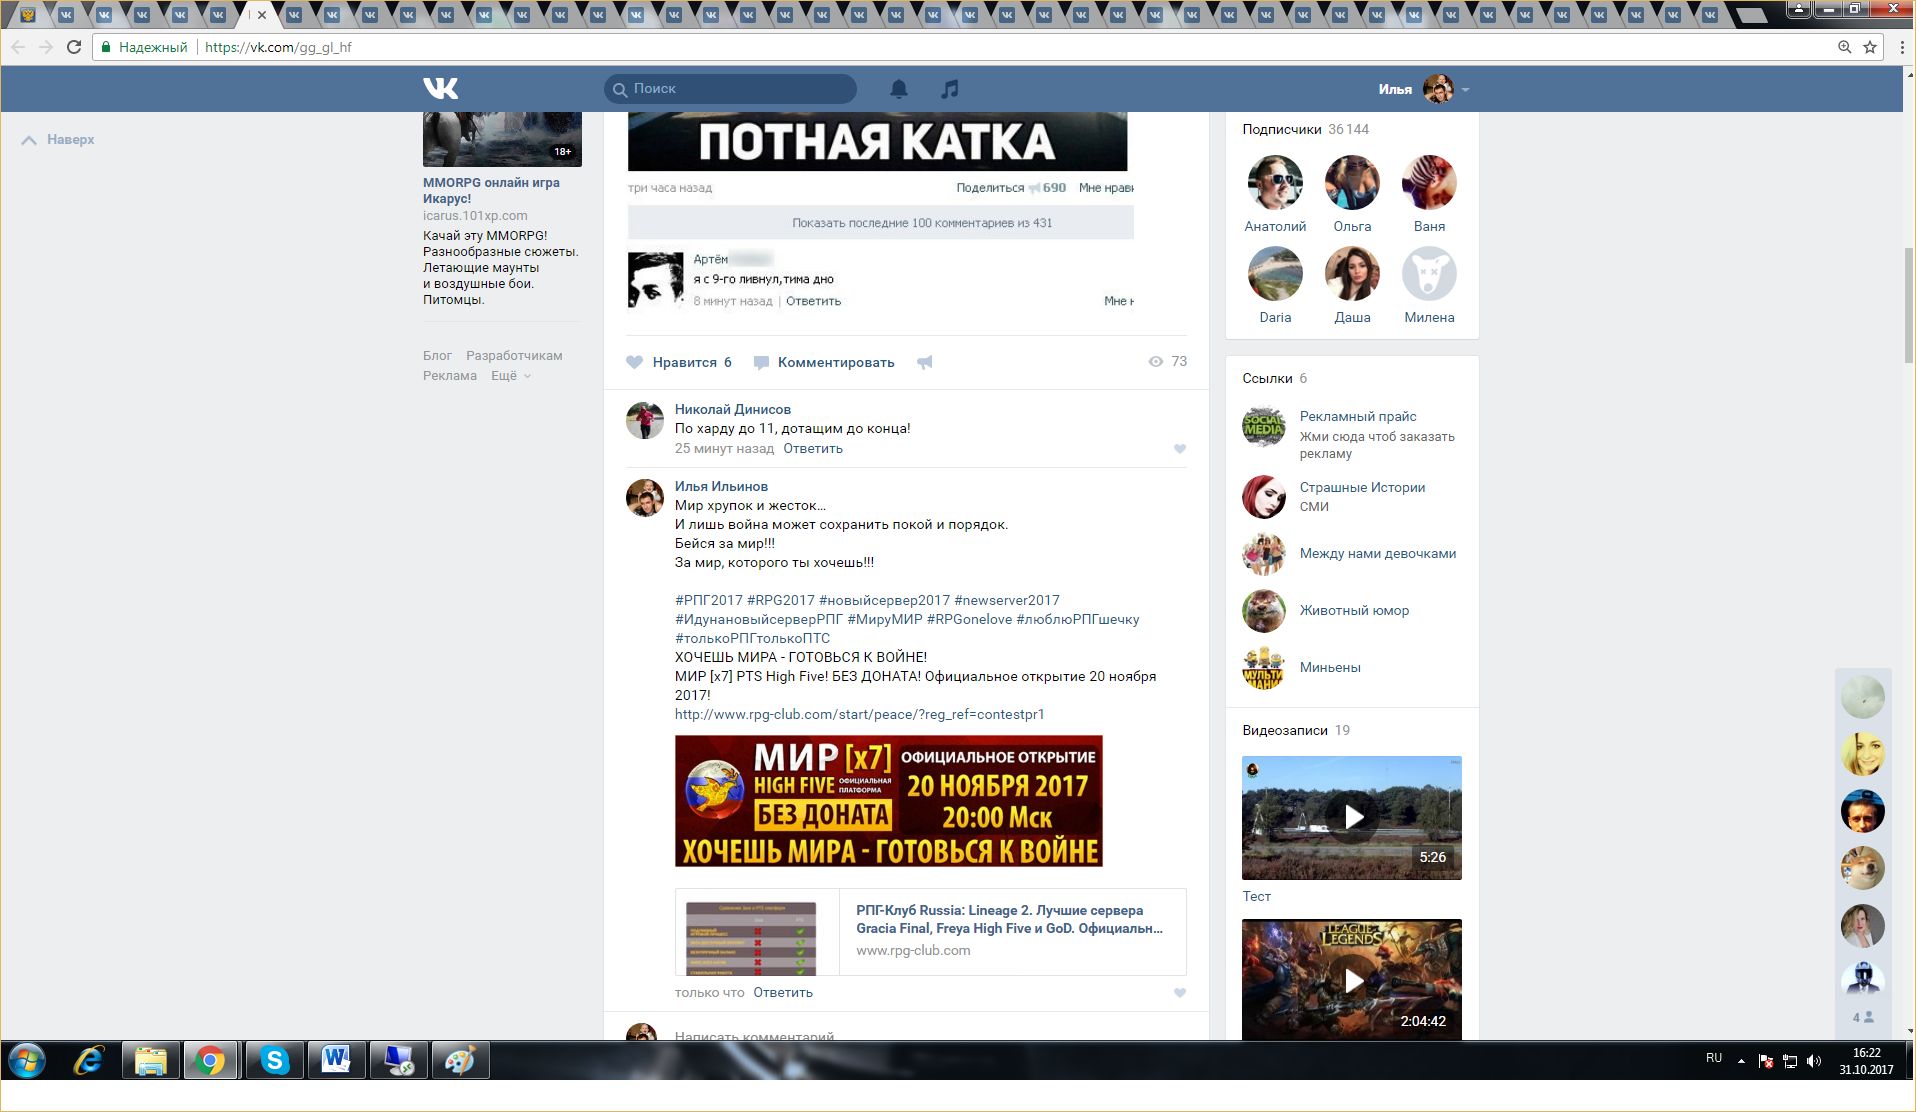Open Артём's avatar in comment
The height and width of the screenshot is (1112, 1916).
655,280
